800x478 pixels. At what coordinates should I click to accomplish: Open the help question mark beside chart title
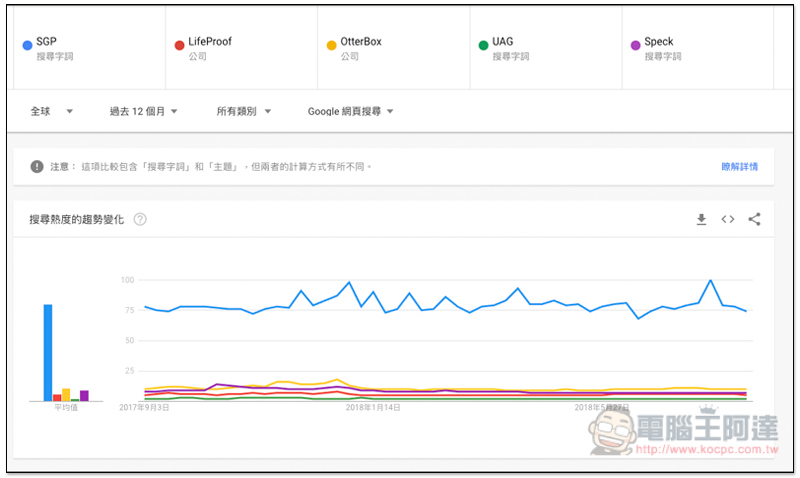(x=140, y=219)
